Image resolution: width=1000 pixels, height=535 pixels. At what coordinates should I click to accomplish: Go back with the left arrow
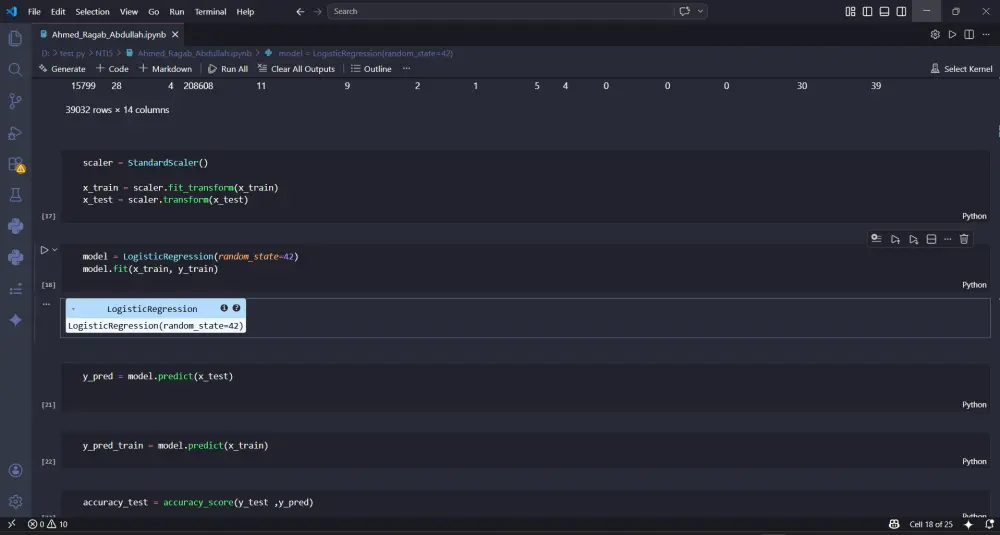[x=300, y=11]
